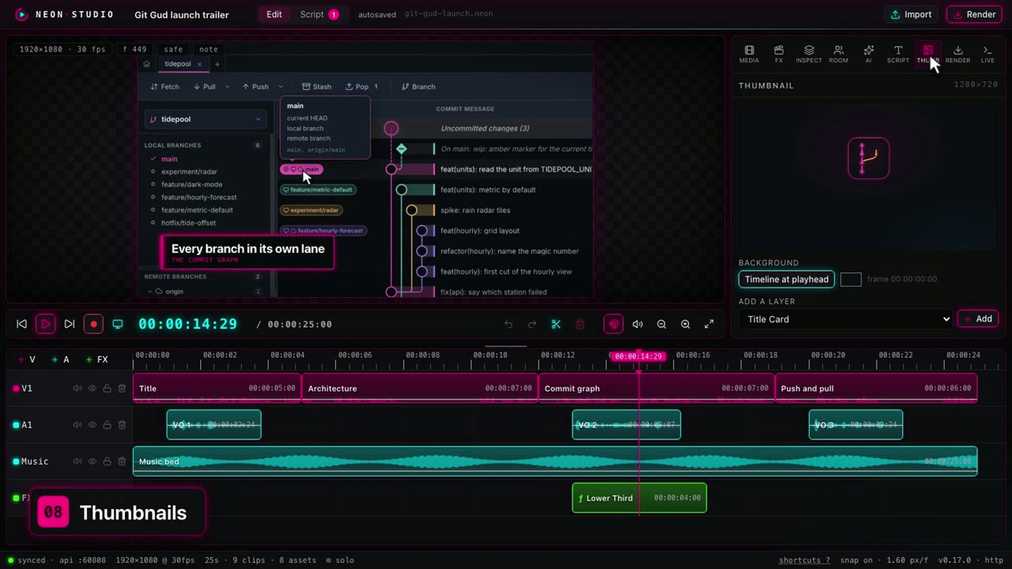Skip to the end of the timeline
This screenshot has width=1012, height=569.
[69, 324]
